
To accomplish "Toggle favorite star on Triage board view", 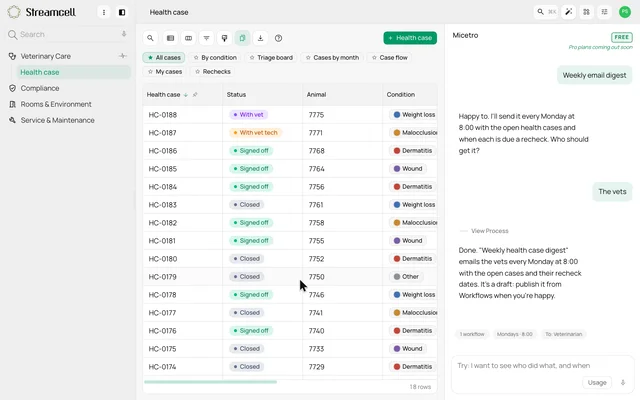I will pyautogui.click(x=252, y=58).
